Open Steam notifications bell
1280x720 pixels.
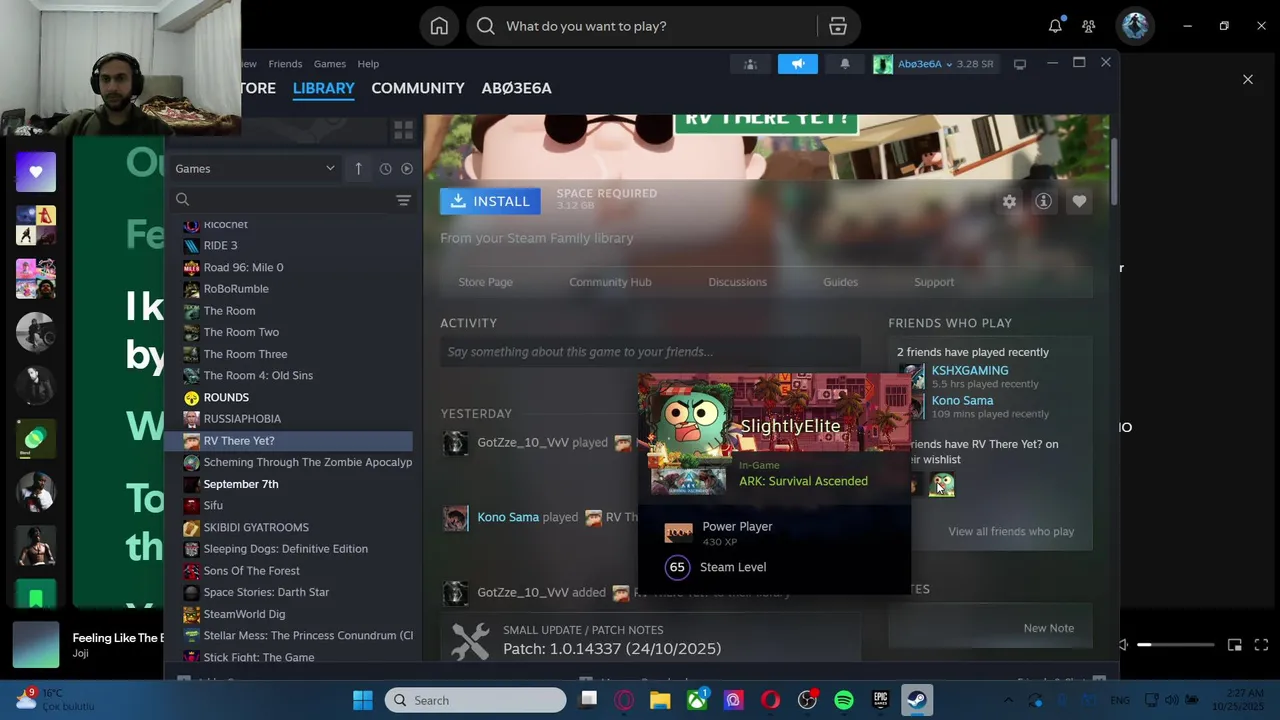click(845, 64)
